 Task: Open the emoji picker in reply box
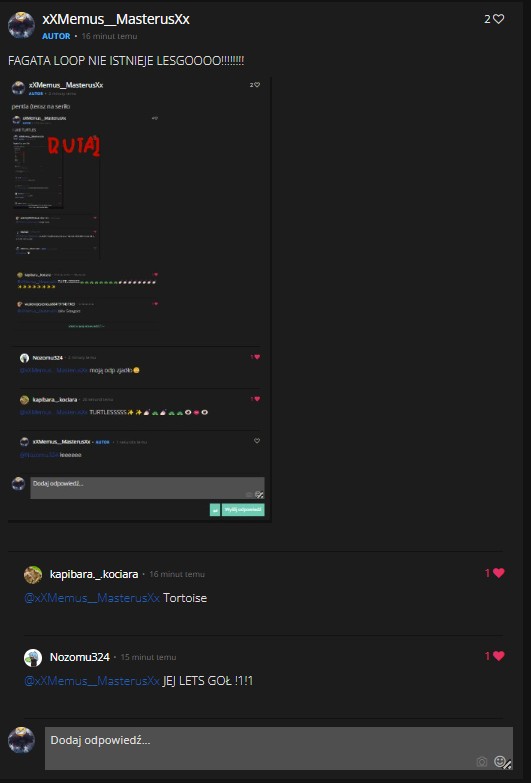point(499,761)
